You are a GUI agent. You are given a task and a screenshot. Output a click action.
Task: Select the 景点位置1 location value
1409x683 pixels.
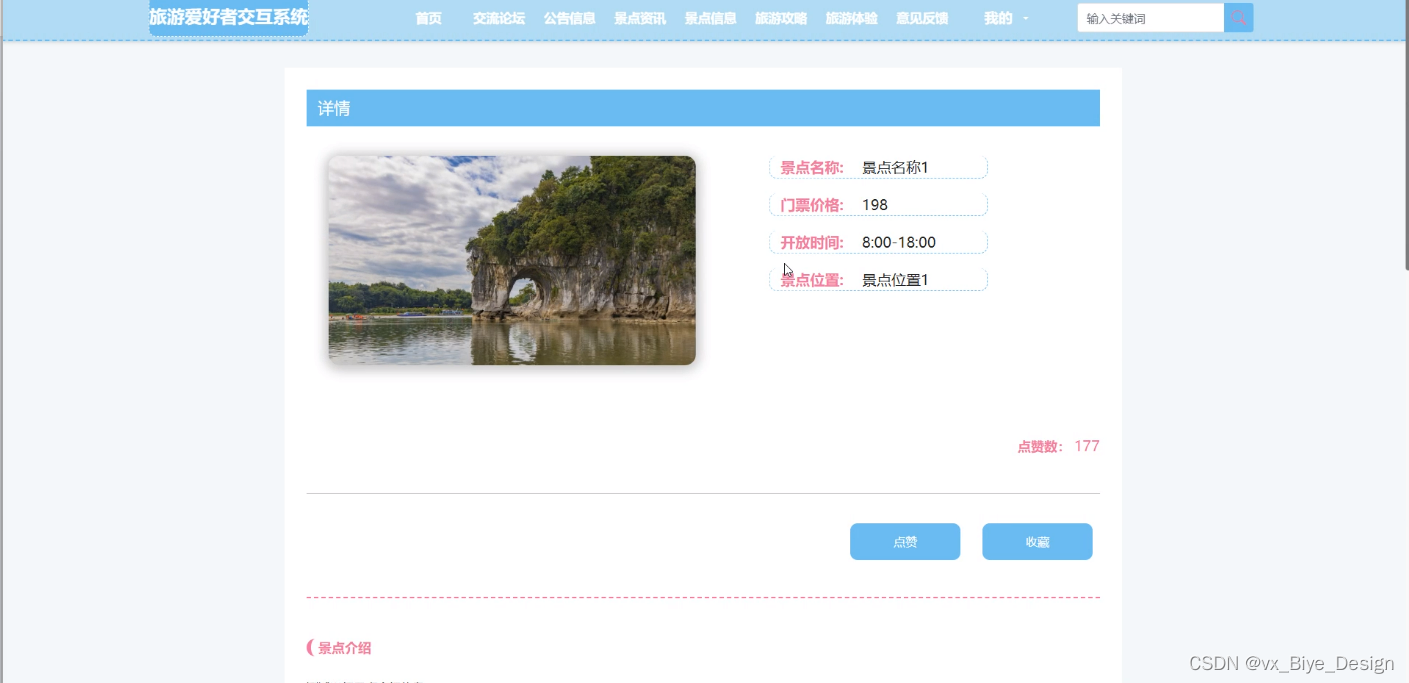(x=895, y=280)
